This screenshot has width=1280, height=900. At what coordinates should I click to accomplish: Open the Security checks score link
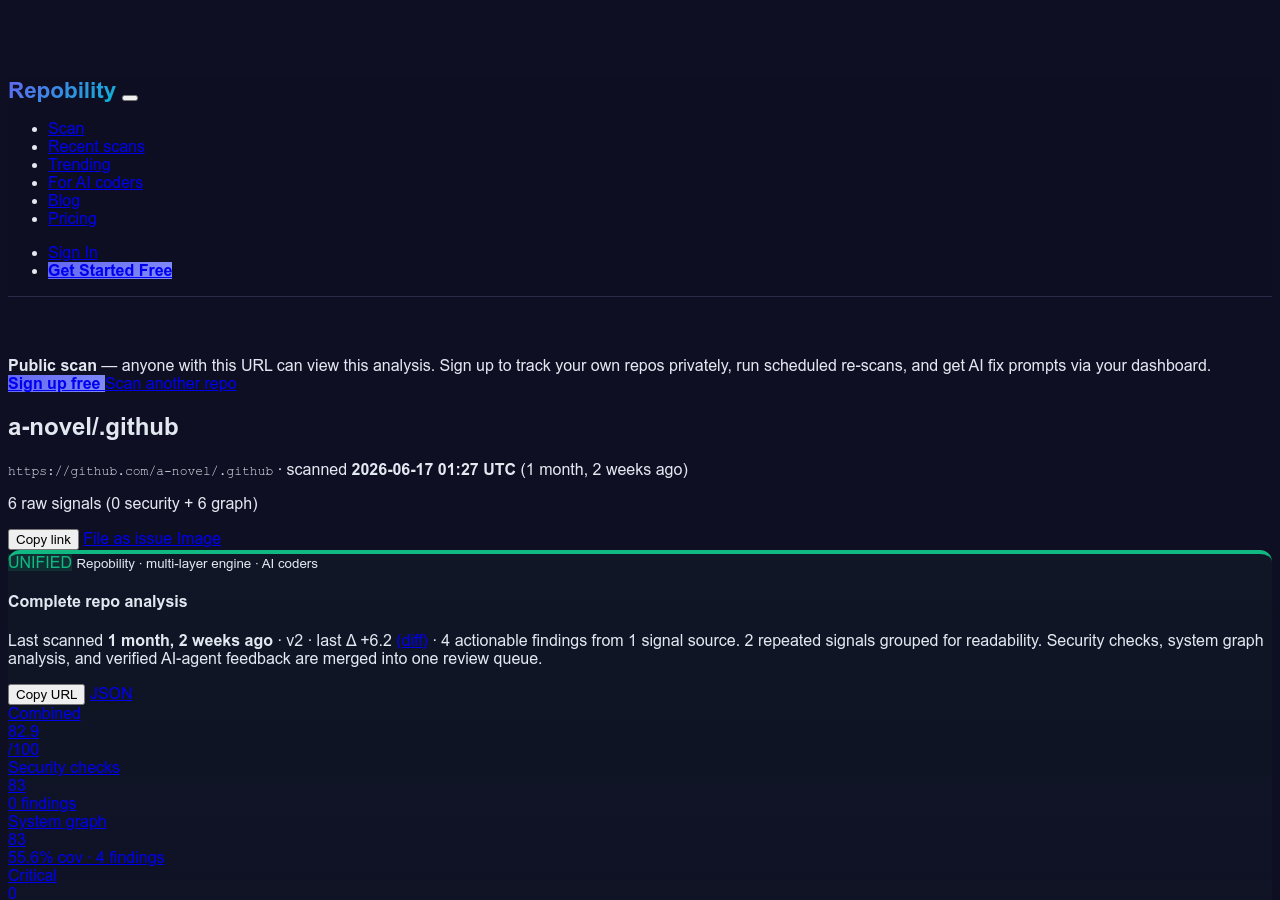[x=64, y=785]
